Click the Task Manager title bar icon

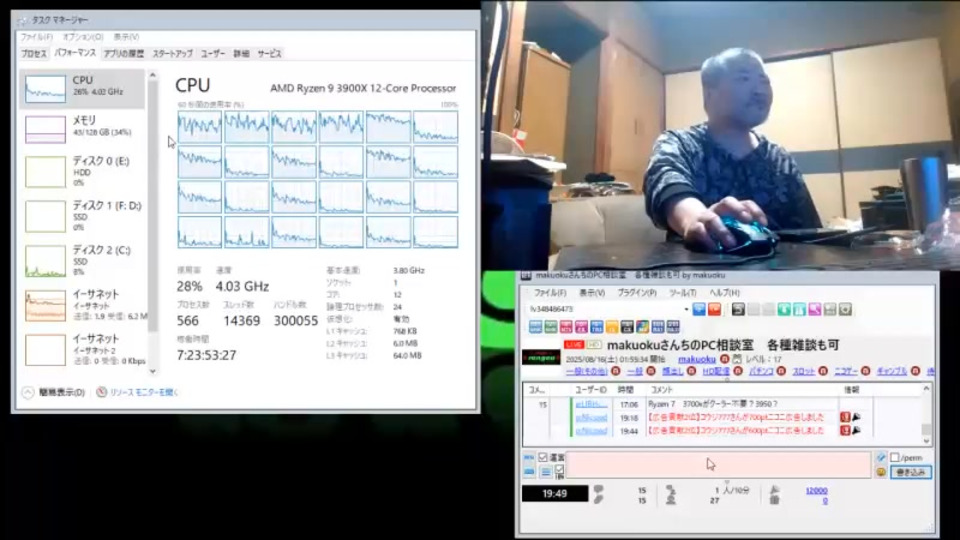[x=23, y=20]
